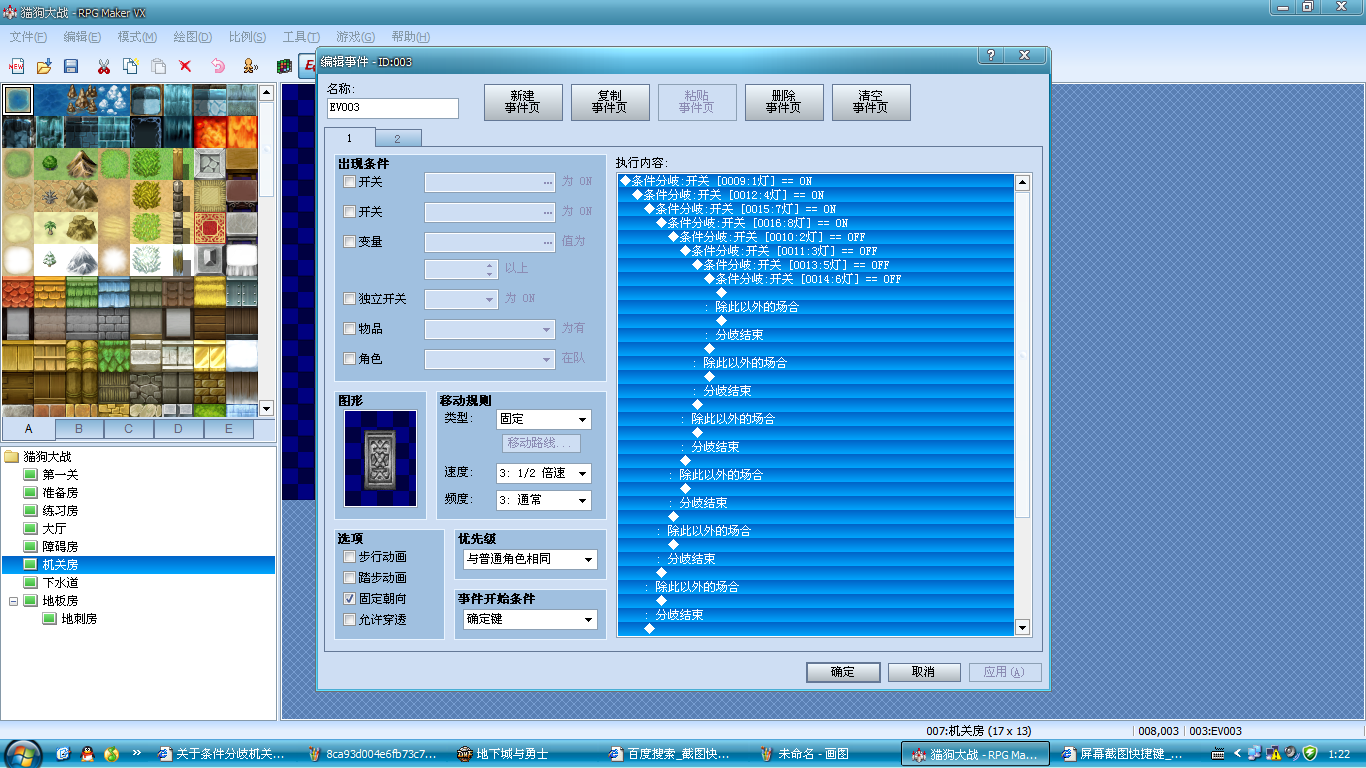
Task: Launch Internet Explorer from quick launch
Action: (x=63, y=753)
